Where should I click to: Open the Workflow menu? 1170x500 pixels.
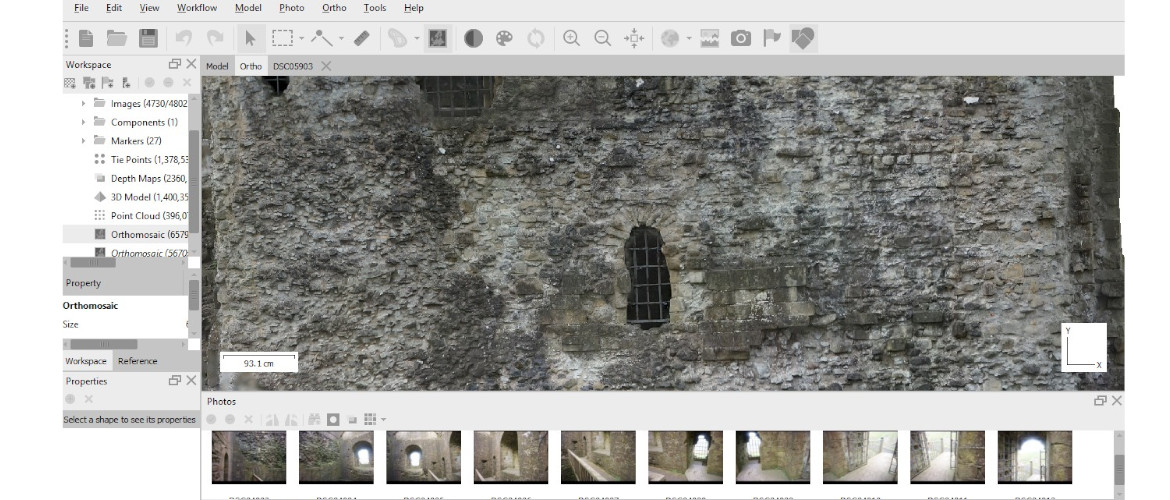197,8
